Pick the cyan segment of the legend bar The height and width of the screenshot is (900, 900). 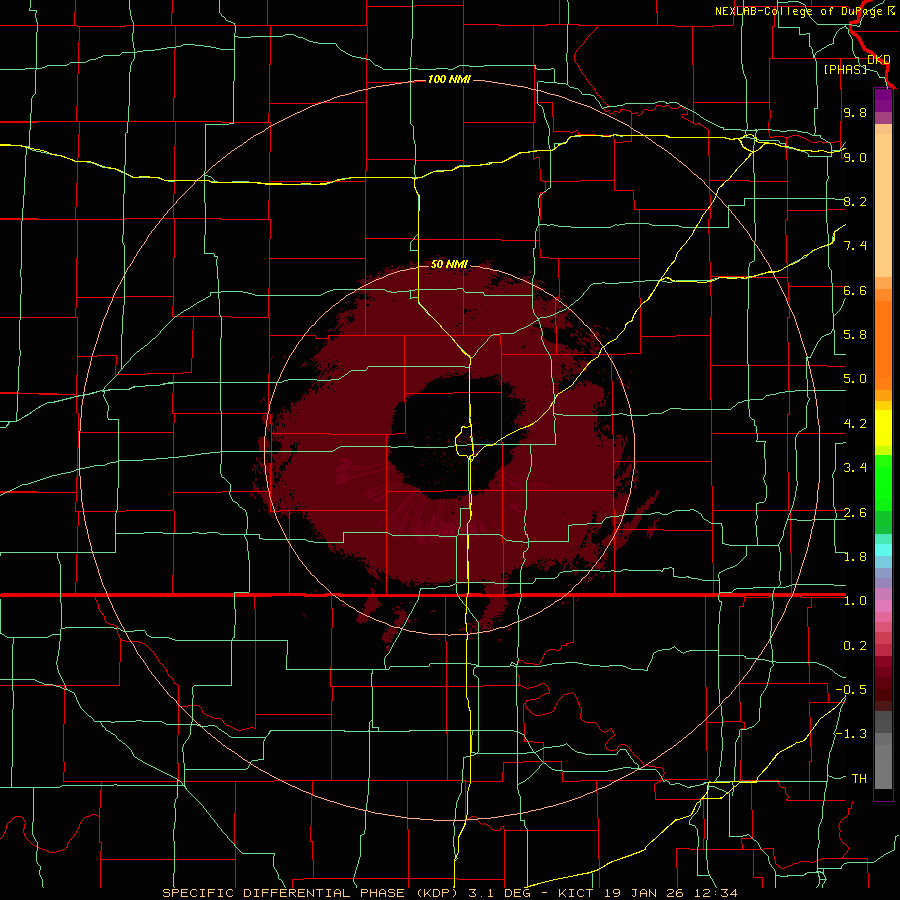[x=883, y=550]
